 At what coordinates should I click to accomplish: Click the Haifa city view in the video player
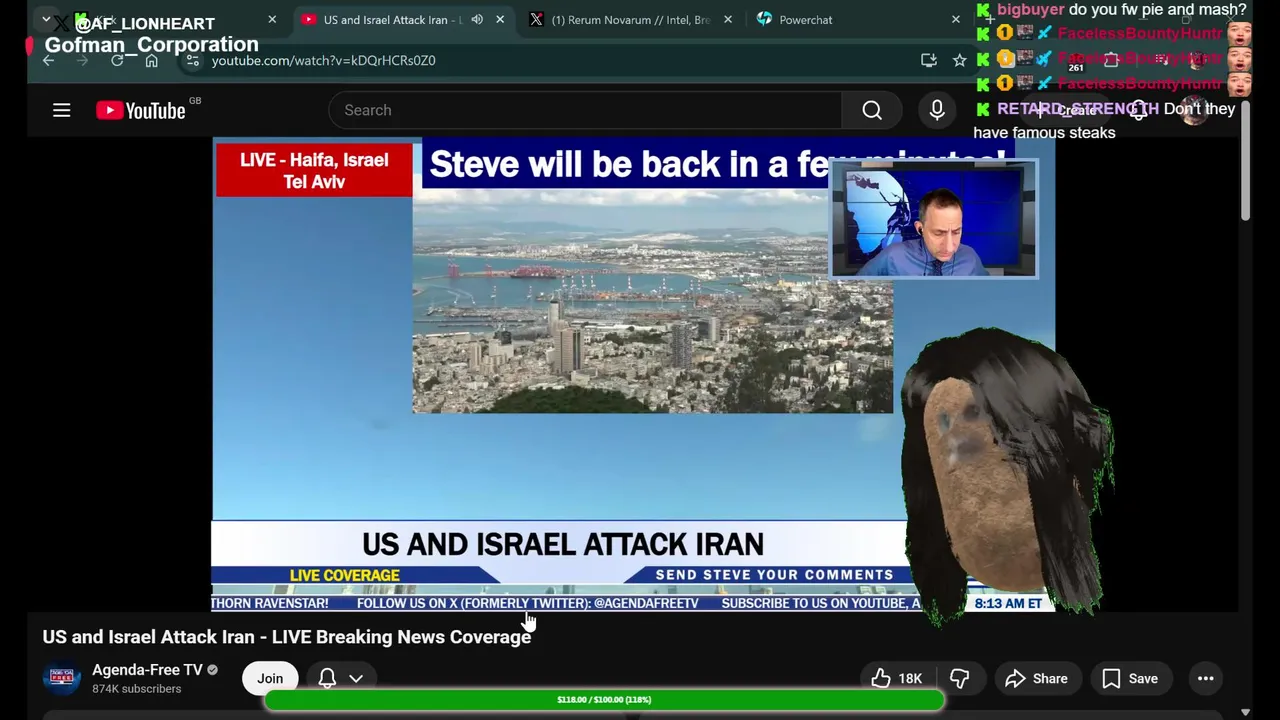click(652, 301)
